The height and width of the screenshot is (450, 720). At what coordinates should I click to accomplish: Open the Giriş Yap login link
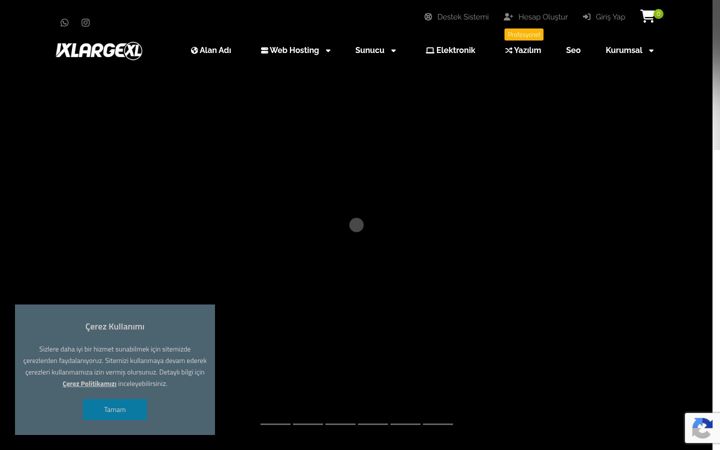610,17
